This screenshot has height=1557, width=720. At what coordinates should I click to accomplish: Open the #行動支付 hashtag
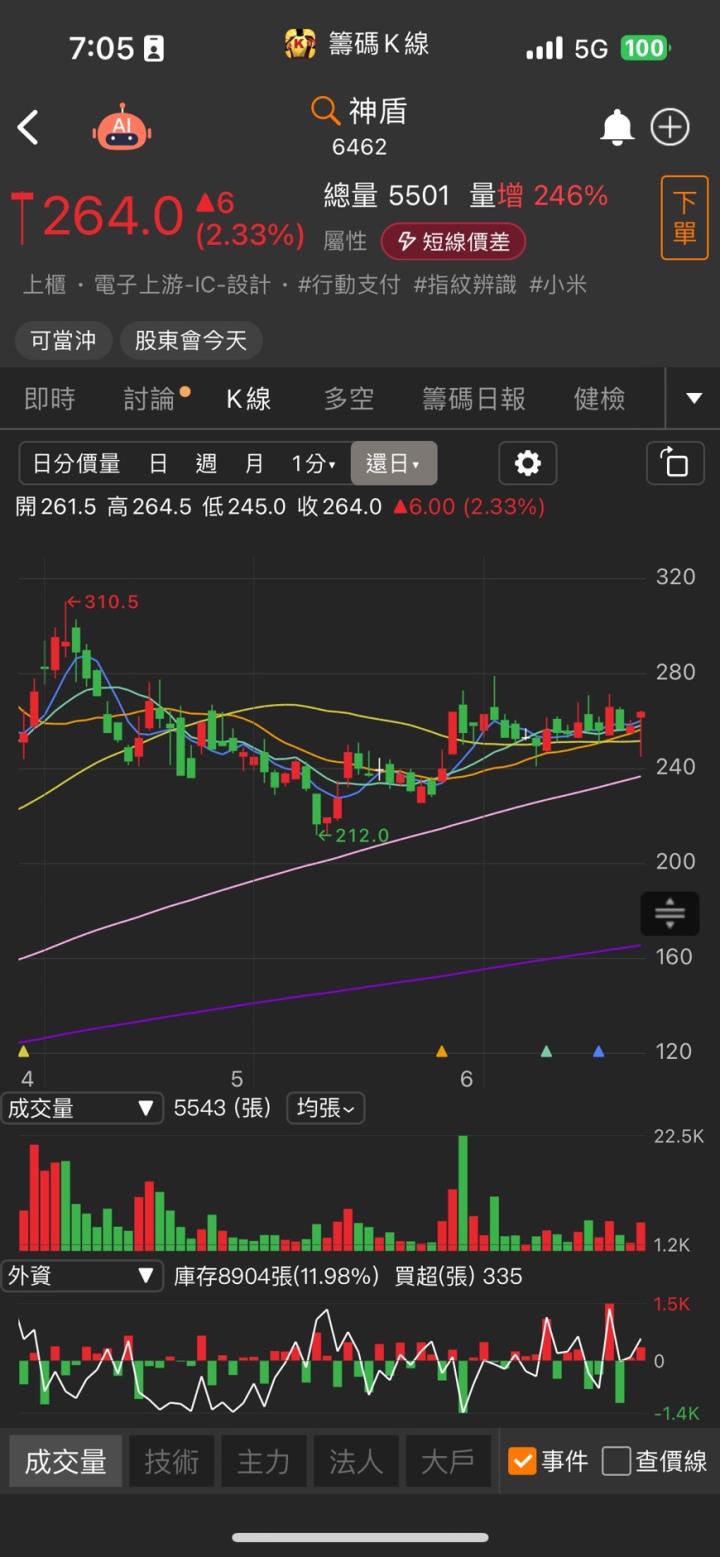pos(349,285)
